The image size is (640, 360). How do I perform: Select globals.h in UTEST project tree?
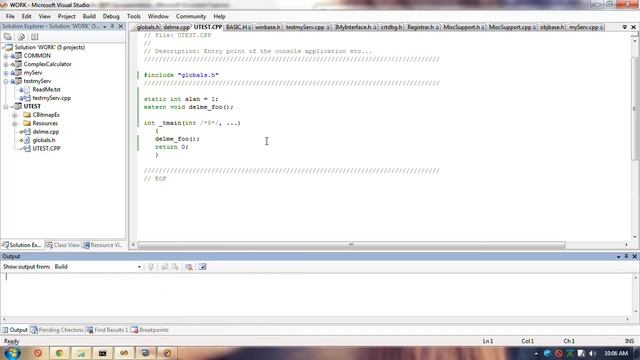click(44, 140)
